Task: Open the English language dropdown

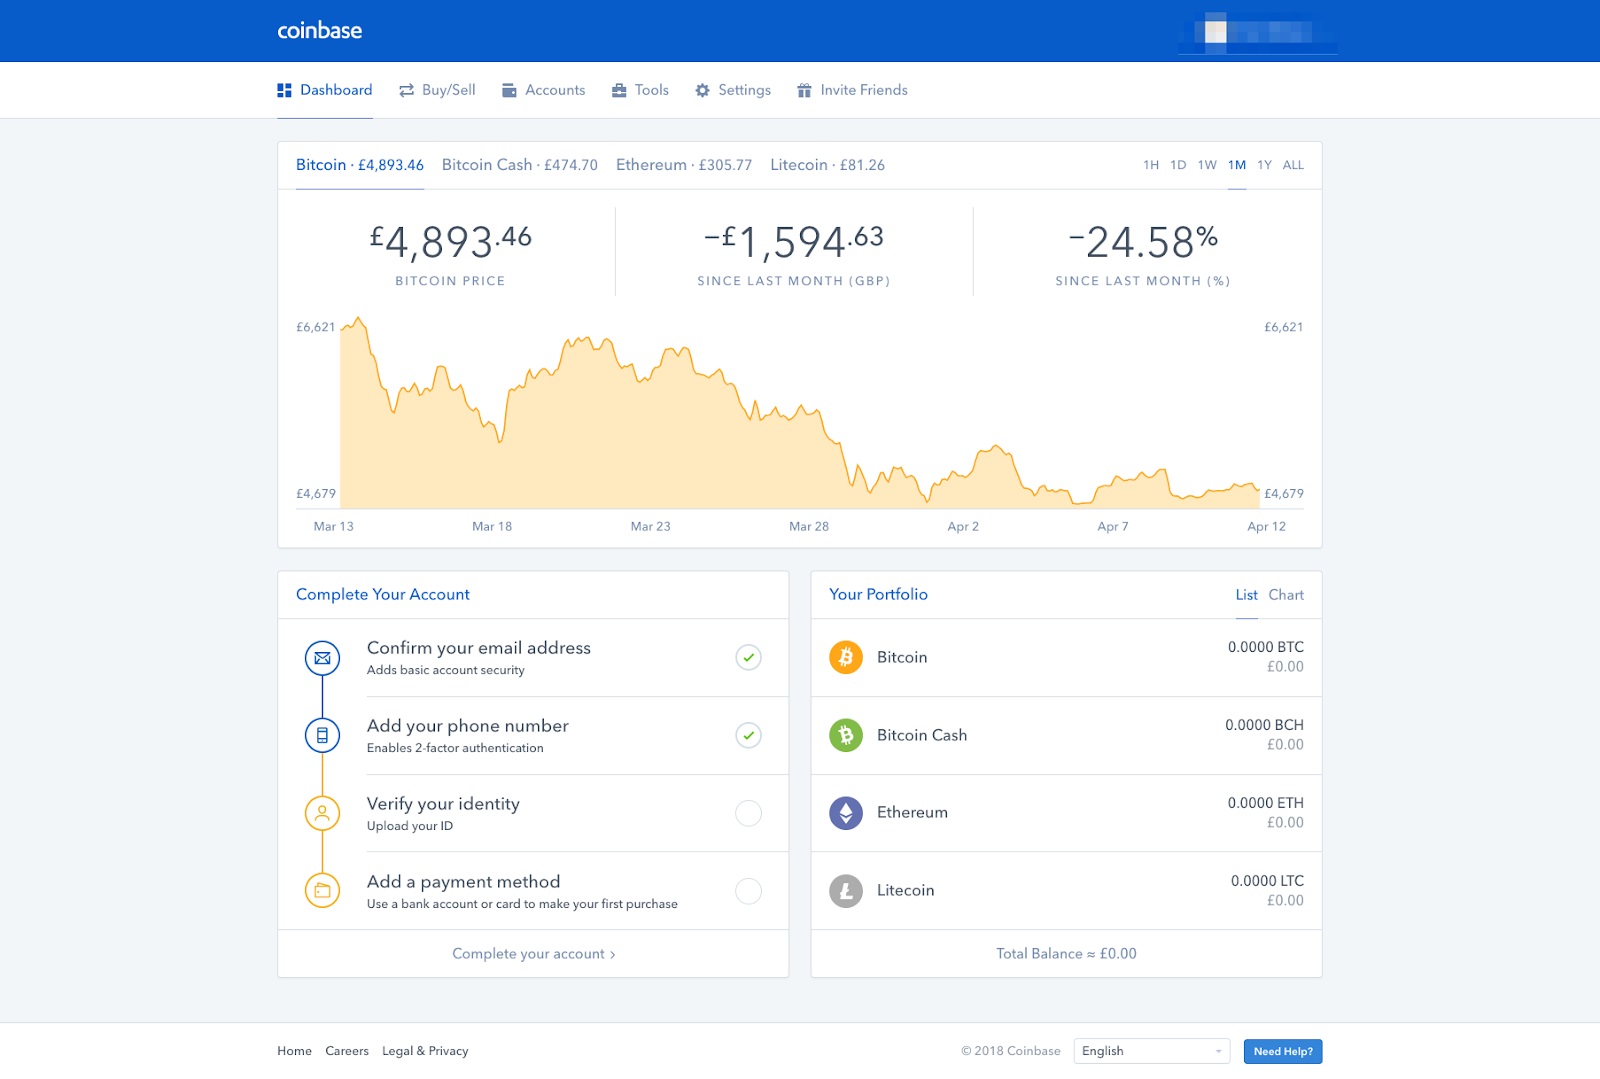Action: (x=1152, y=1051)
